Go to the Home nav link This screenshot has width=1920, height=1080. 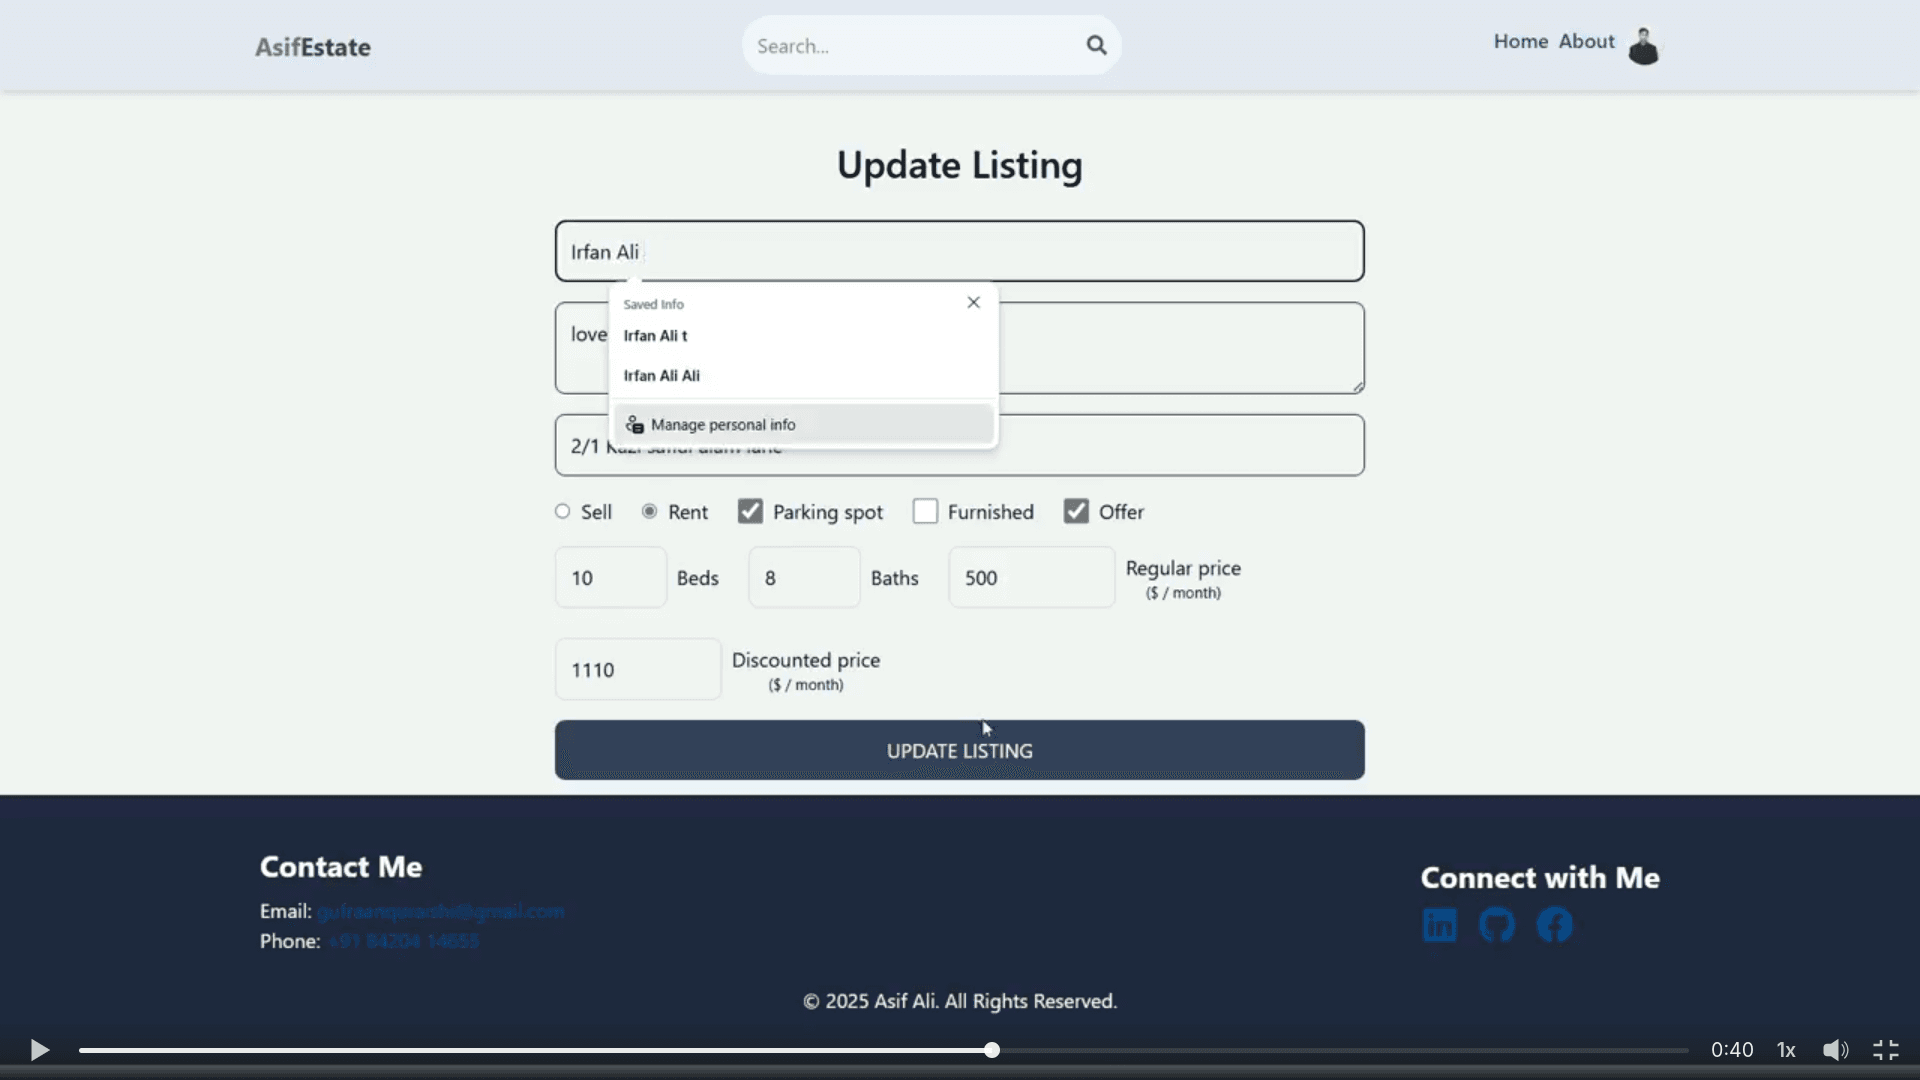pos(1520,41)
